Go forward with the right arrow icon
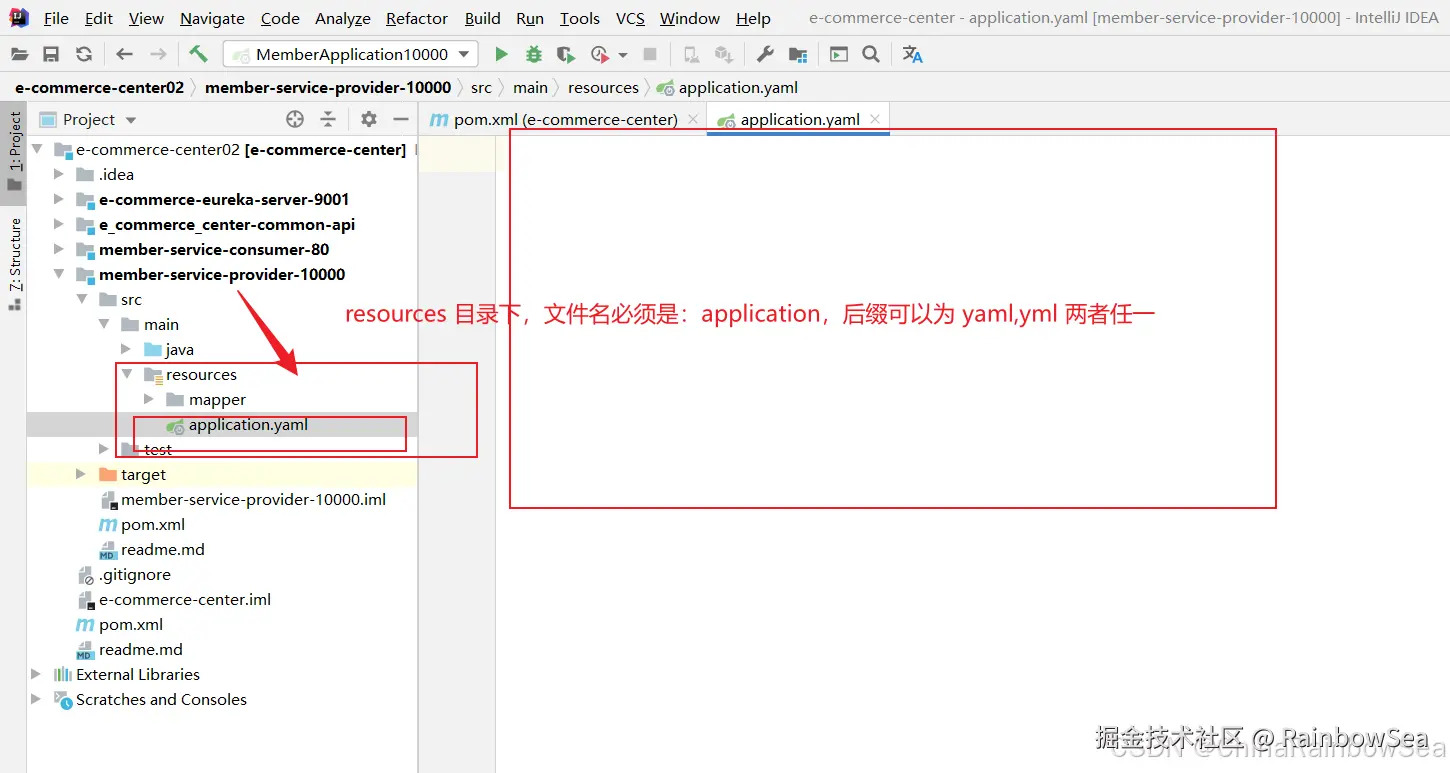This screenshot has height=773, width=1450. point(158,55)
